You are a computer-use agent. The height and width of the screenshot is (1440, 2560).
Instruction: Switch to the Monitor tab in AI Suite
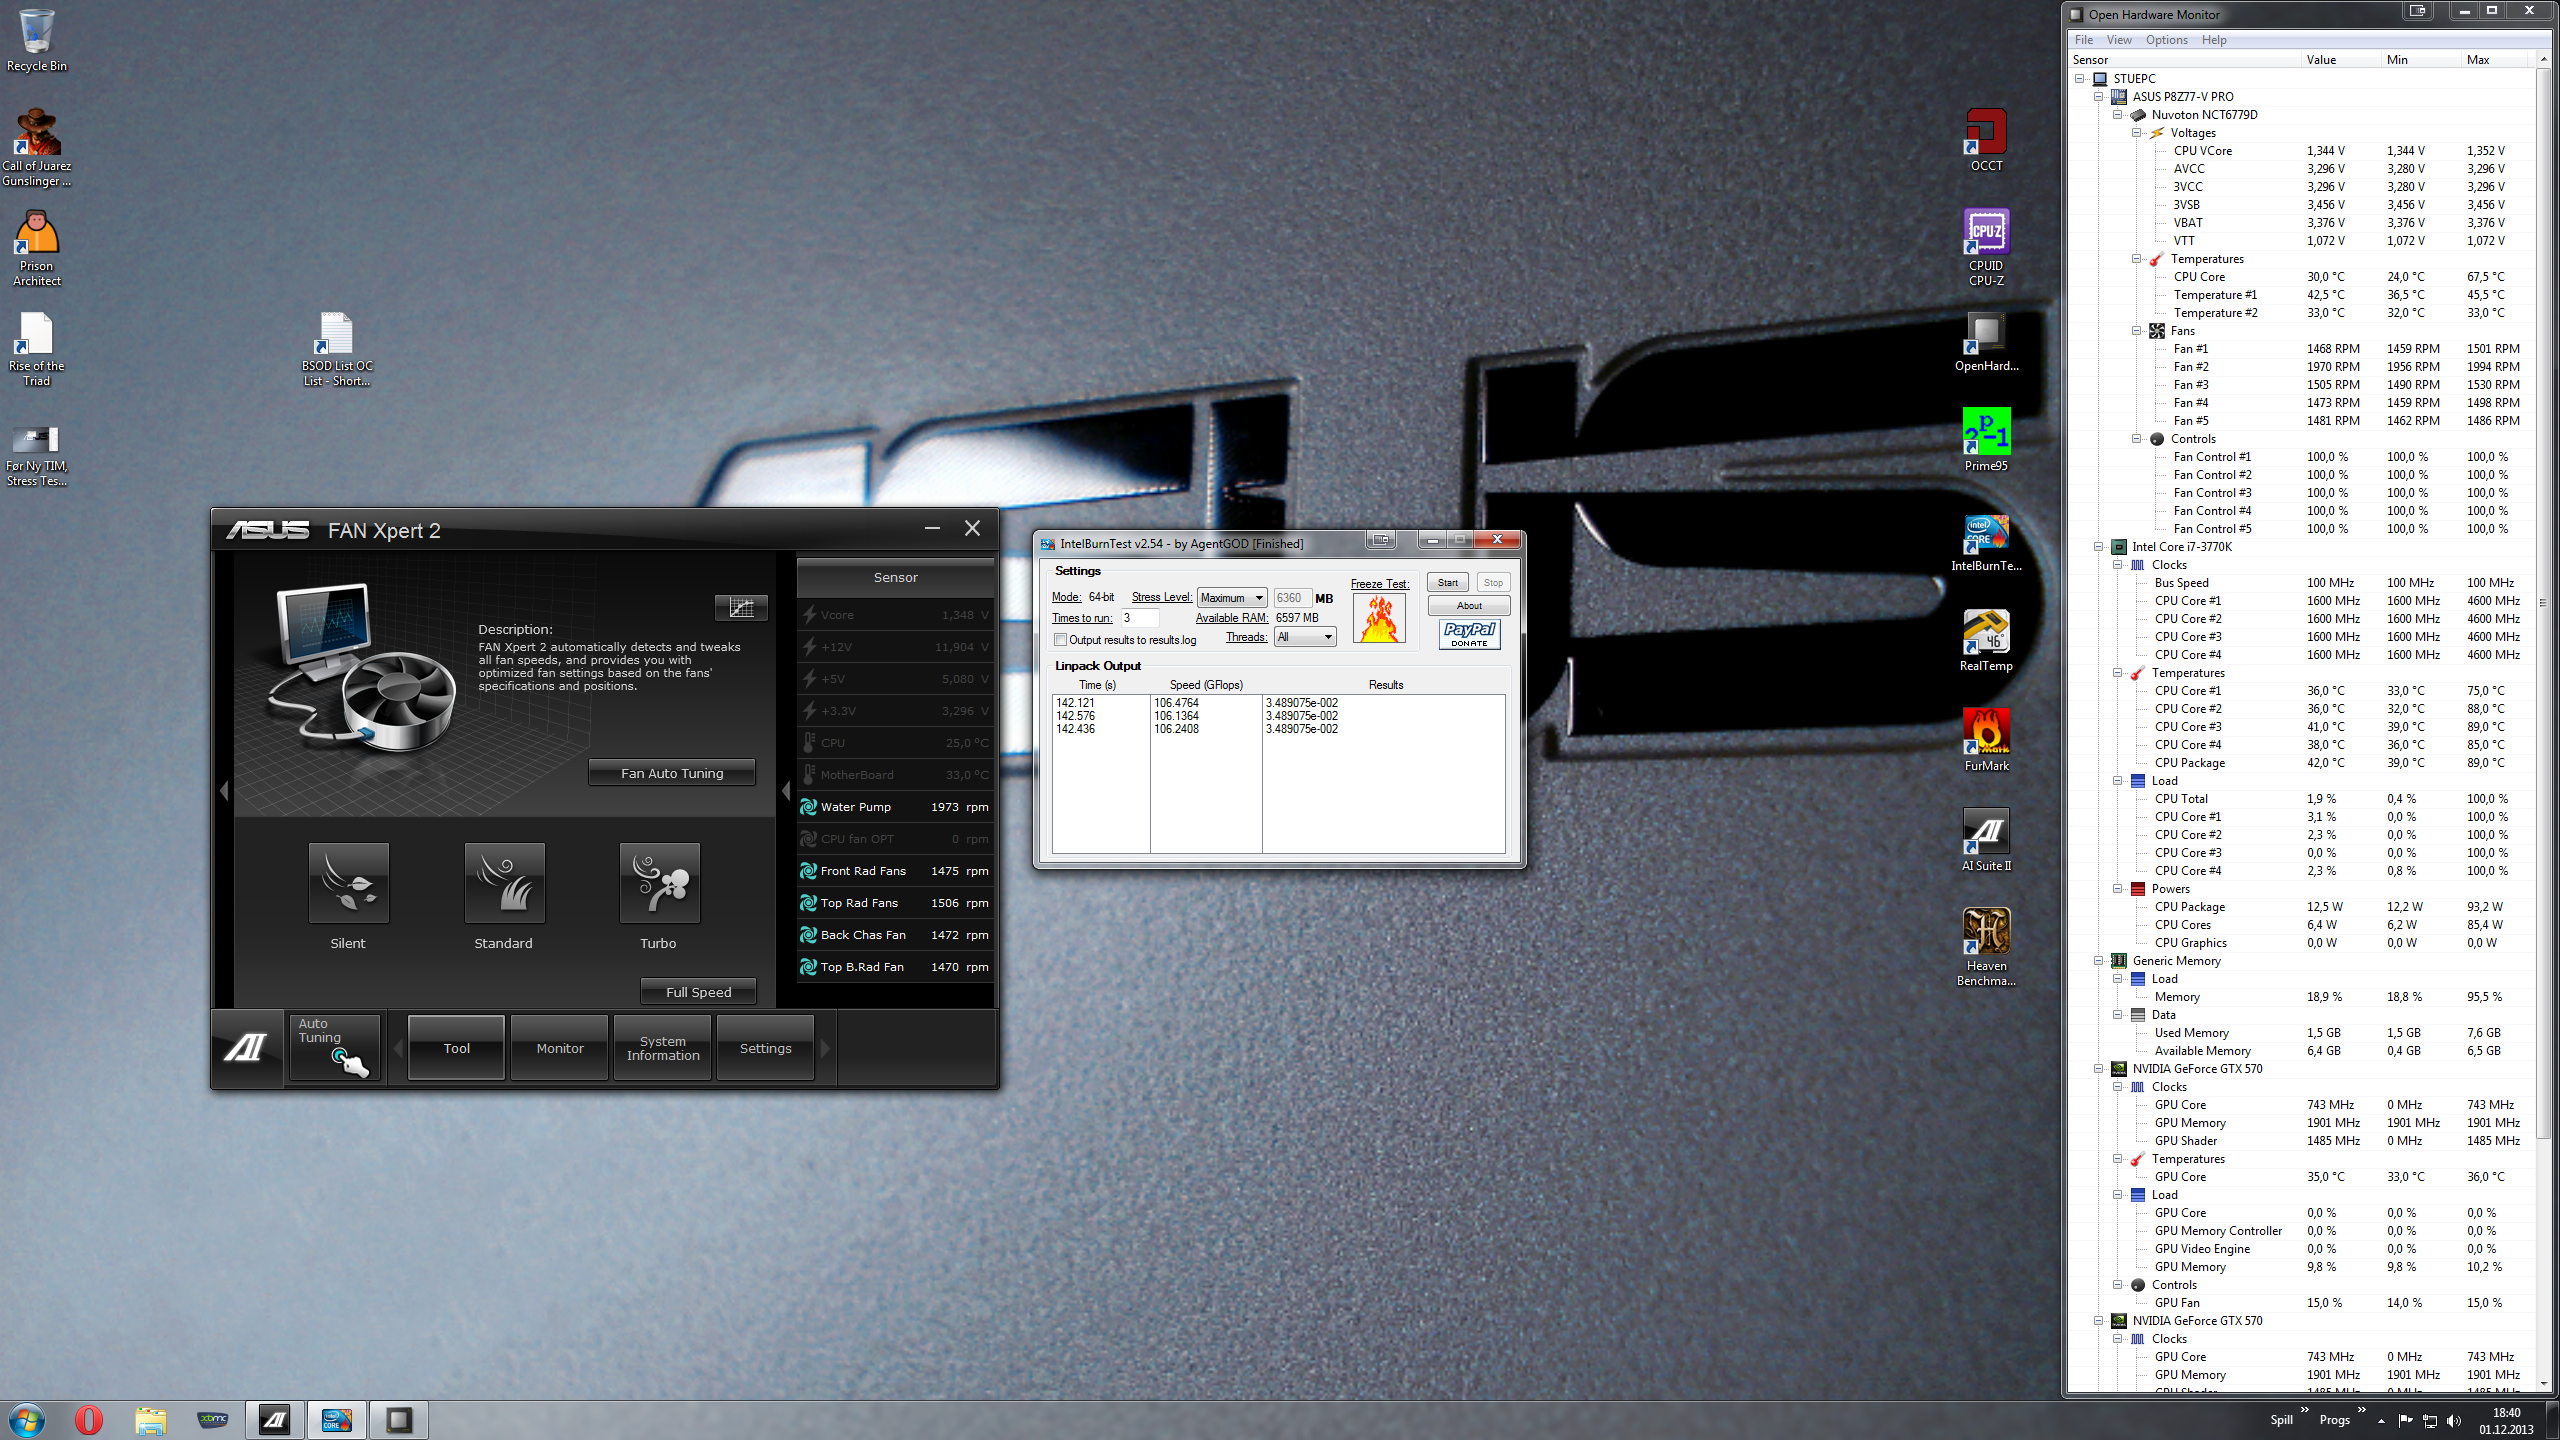(x=560, y=1048)
